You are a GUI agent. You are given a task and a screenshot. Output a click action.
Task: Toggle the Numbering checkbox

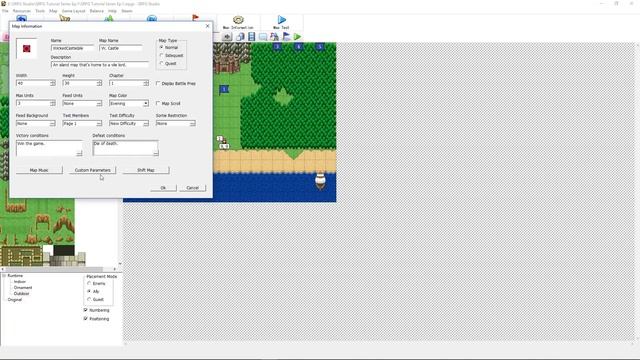tap(86, 310)
